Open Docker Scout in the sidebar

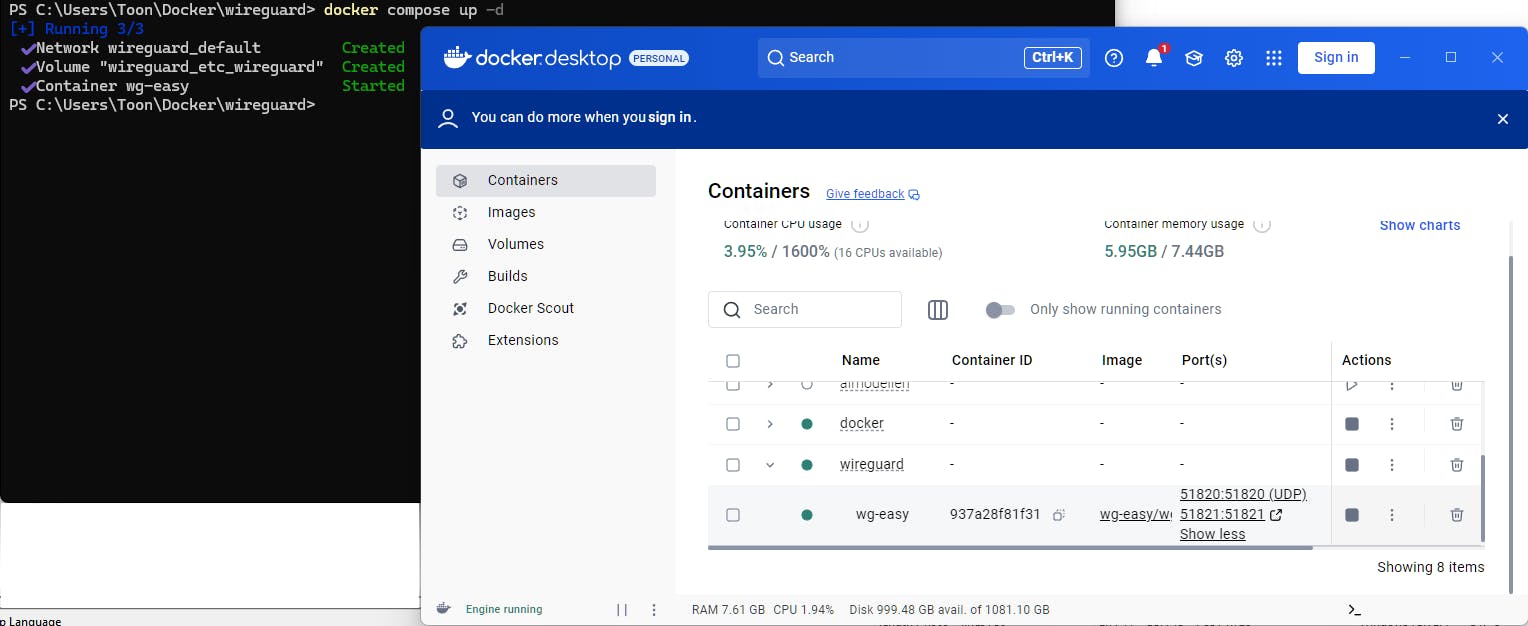pyautogui.click(x=546, y=309)
